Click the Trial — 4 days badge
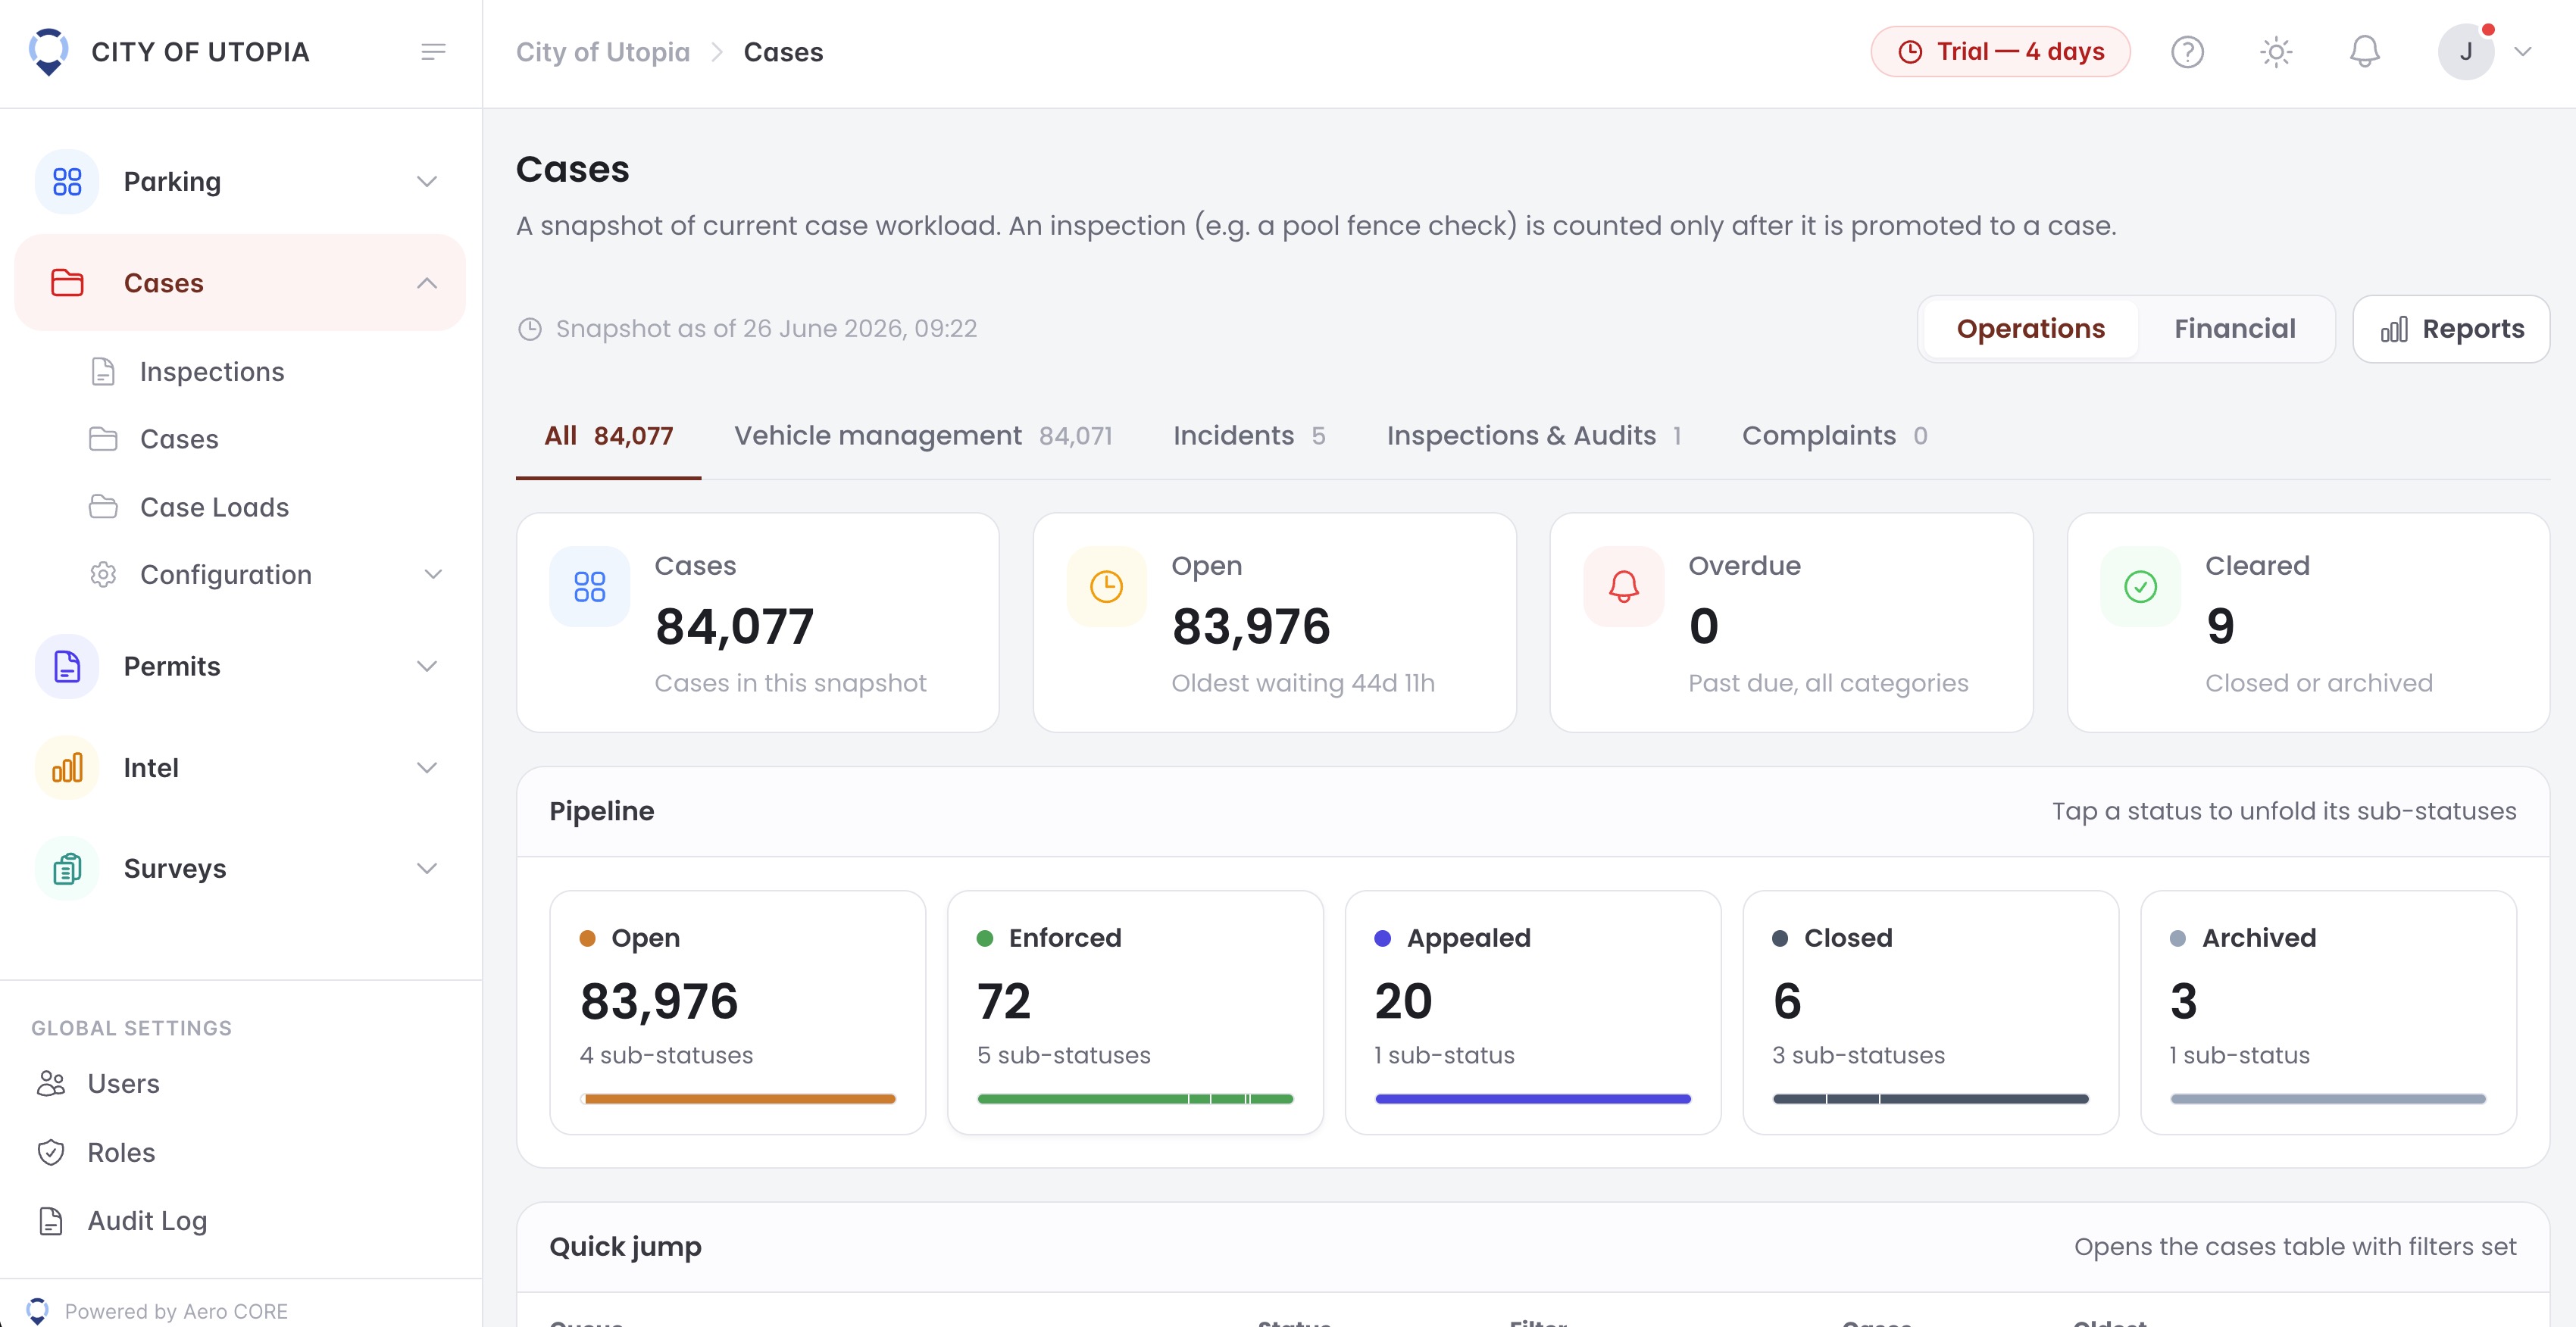The width and height of the screenshot is (2576, 1327). click(x=2000, y=52)
